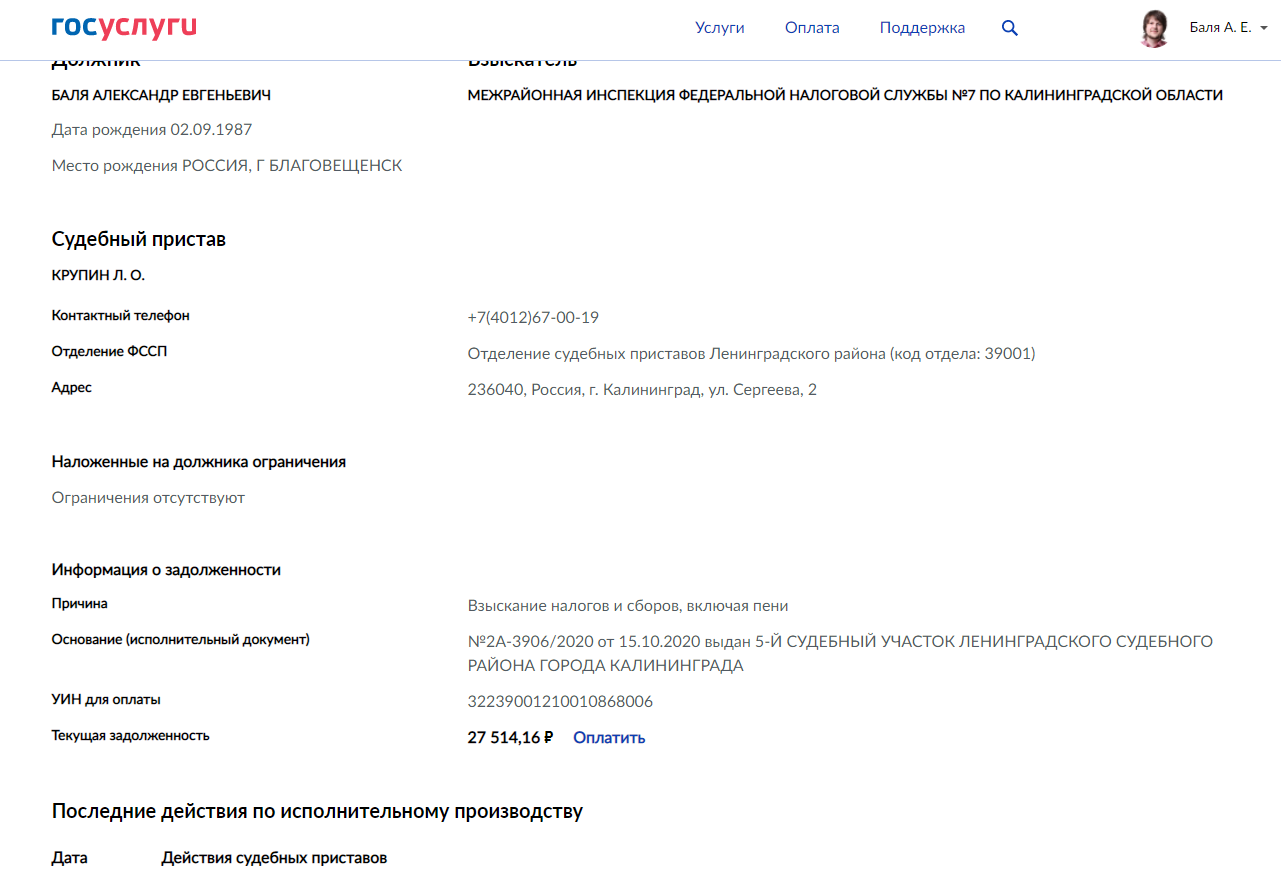Select the УИН payment number
The image size is (1281, 879).
(x=560, y=702)
